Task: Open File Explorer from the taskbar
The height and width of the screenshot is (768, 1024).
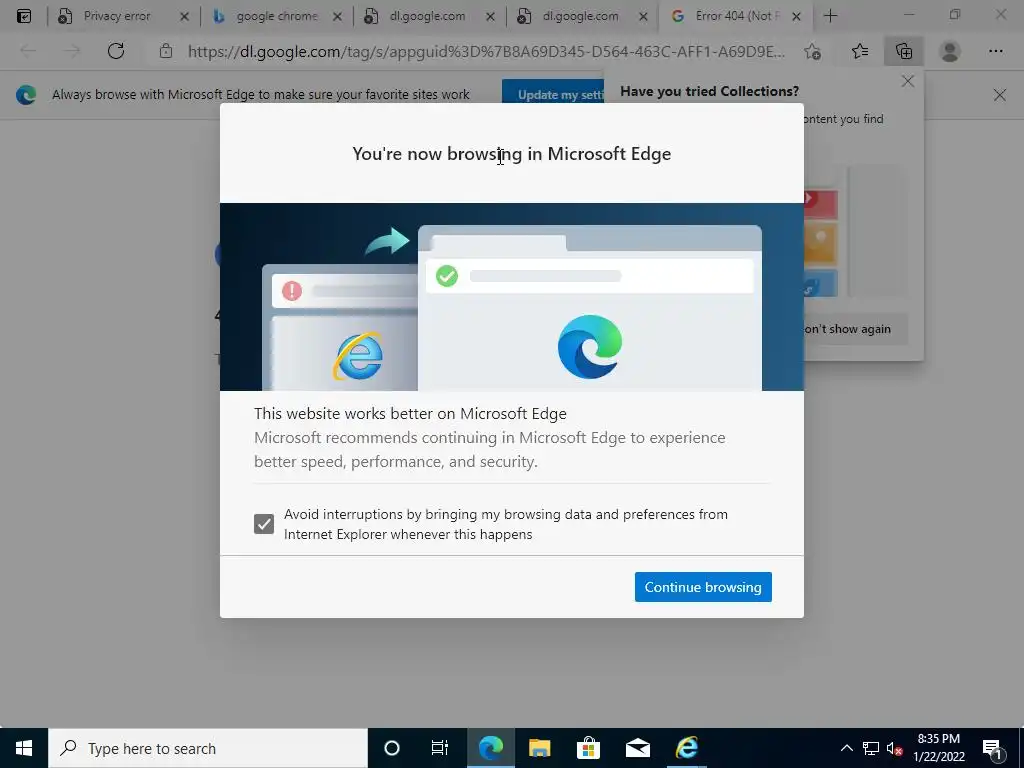Action: 539,748
